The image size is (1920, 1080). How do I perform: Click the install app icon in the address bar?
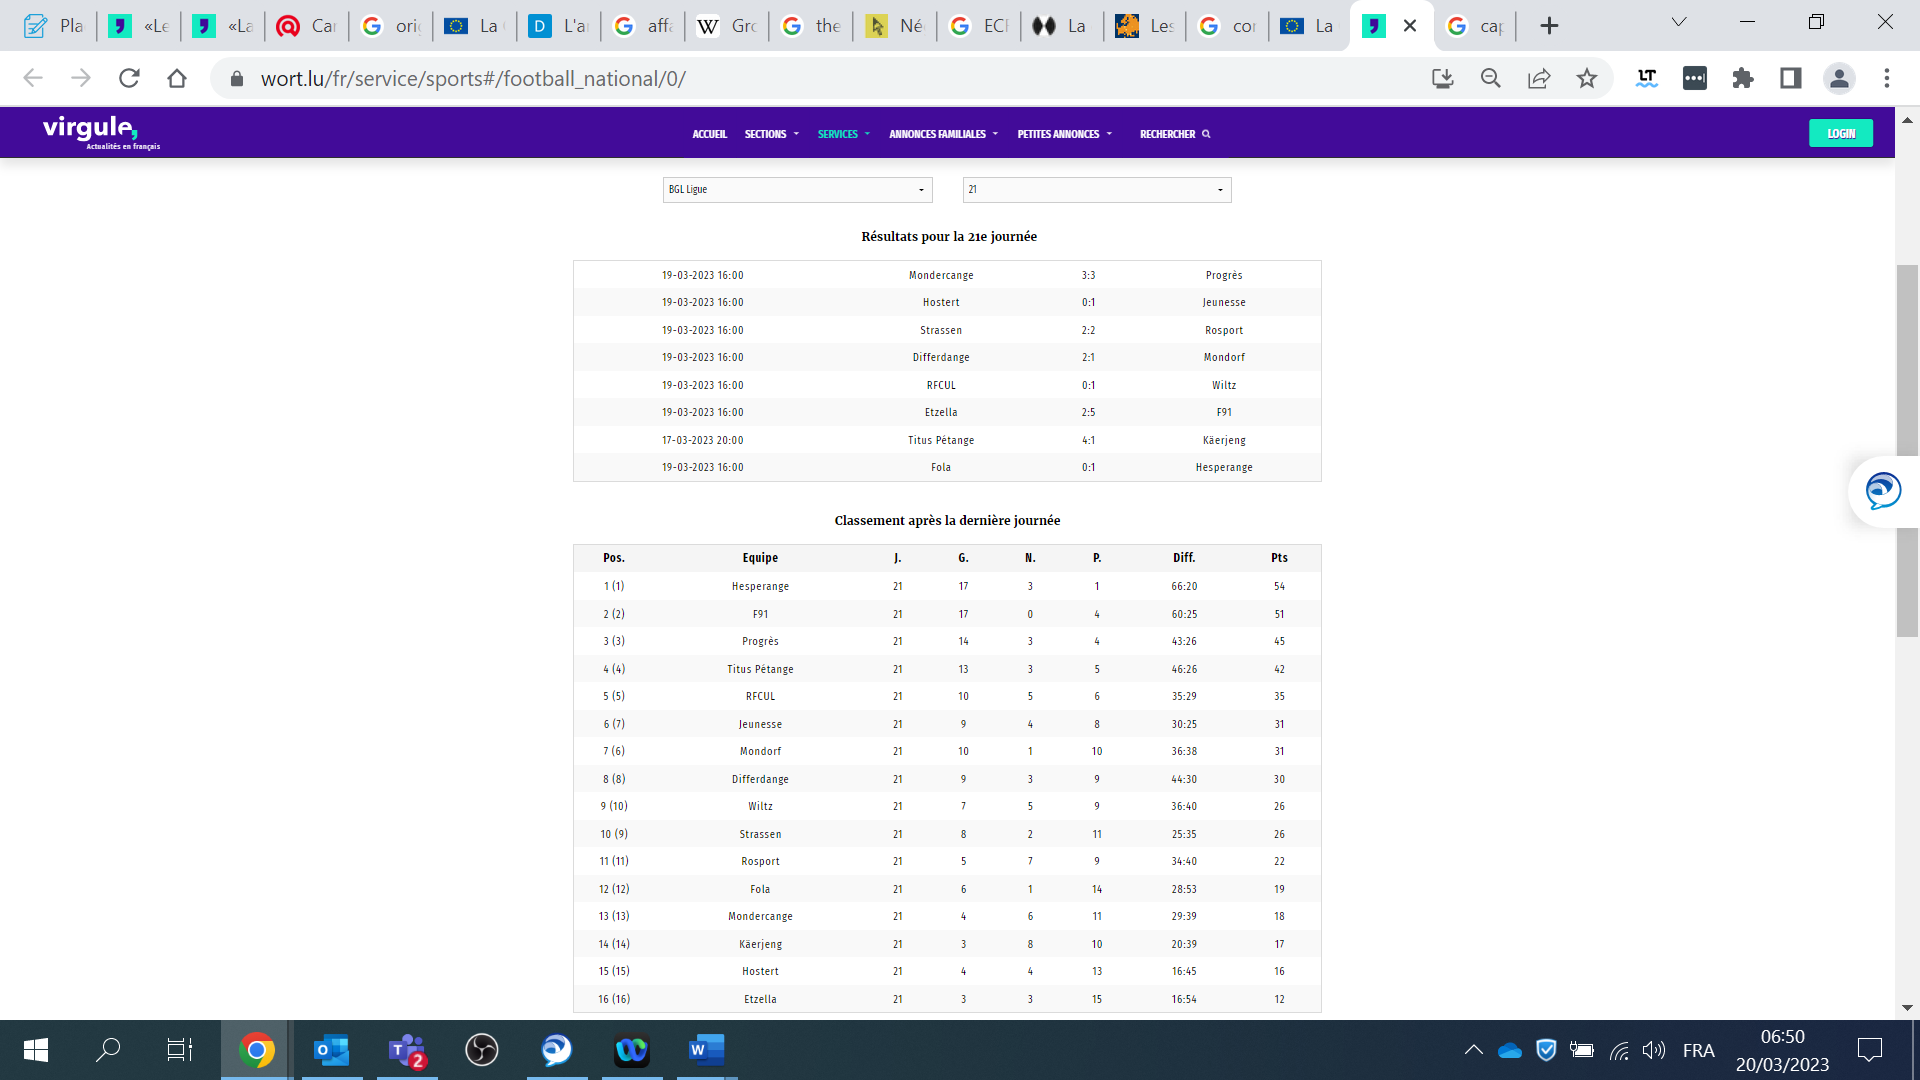(1443, 78)
